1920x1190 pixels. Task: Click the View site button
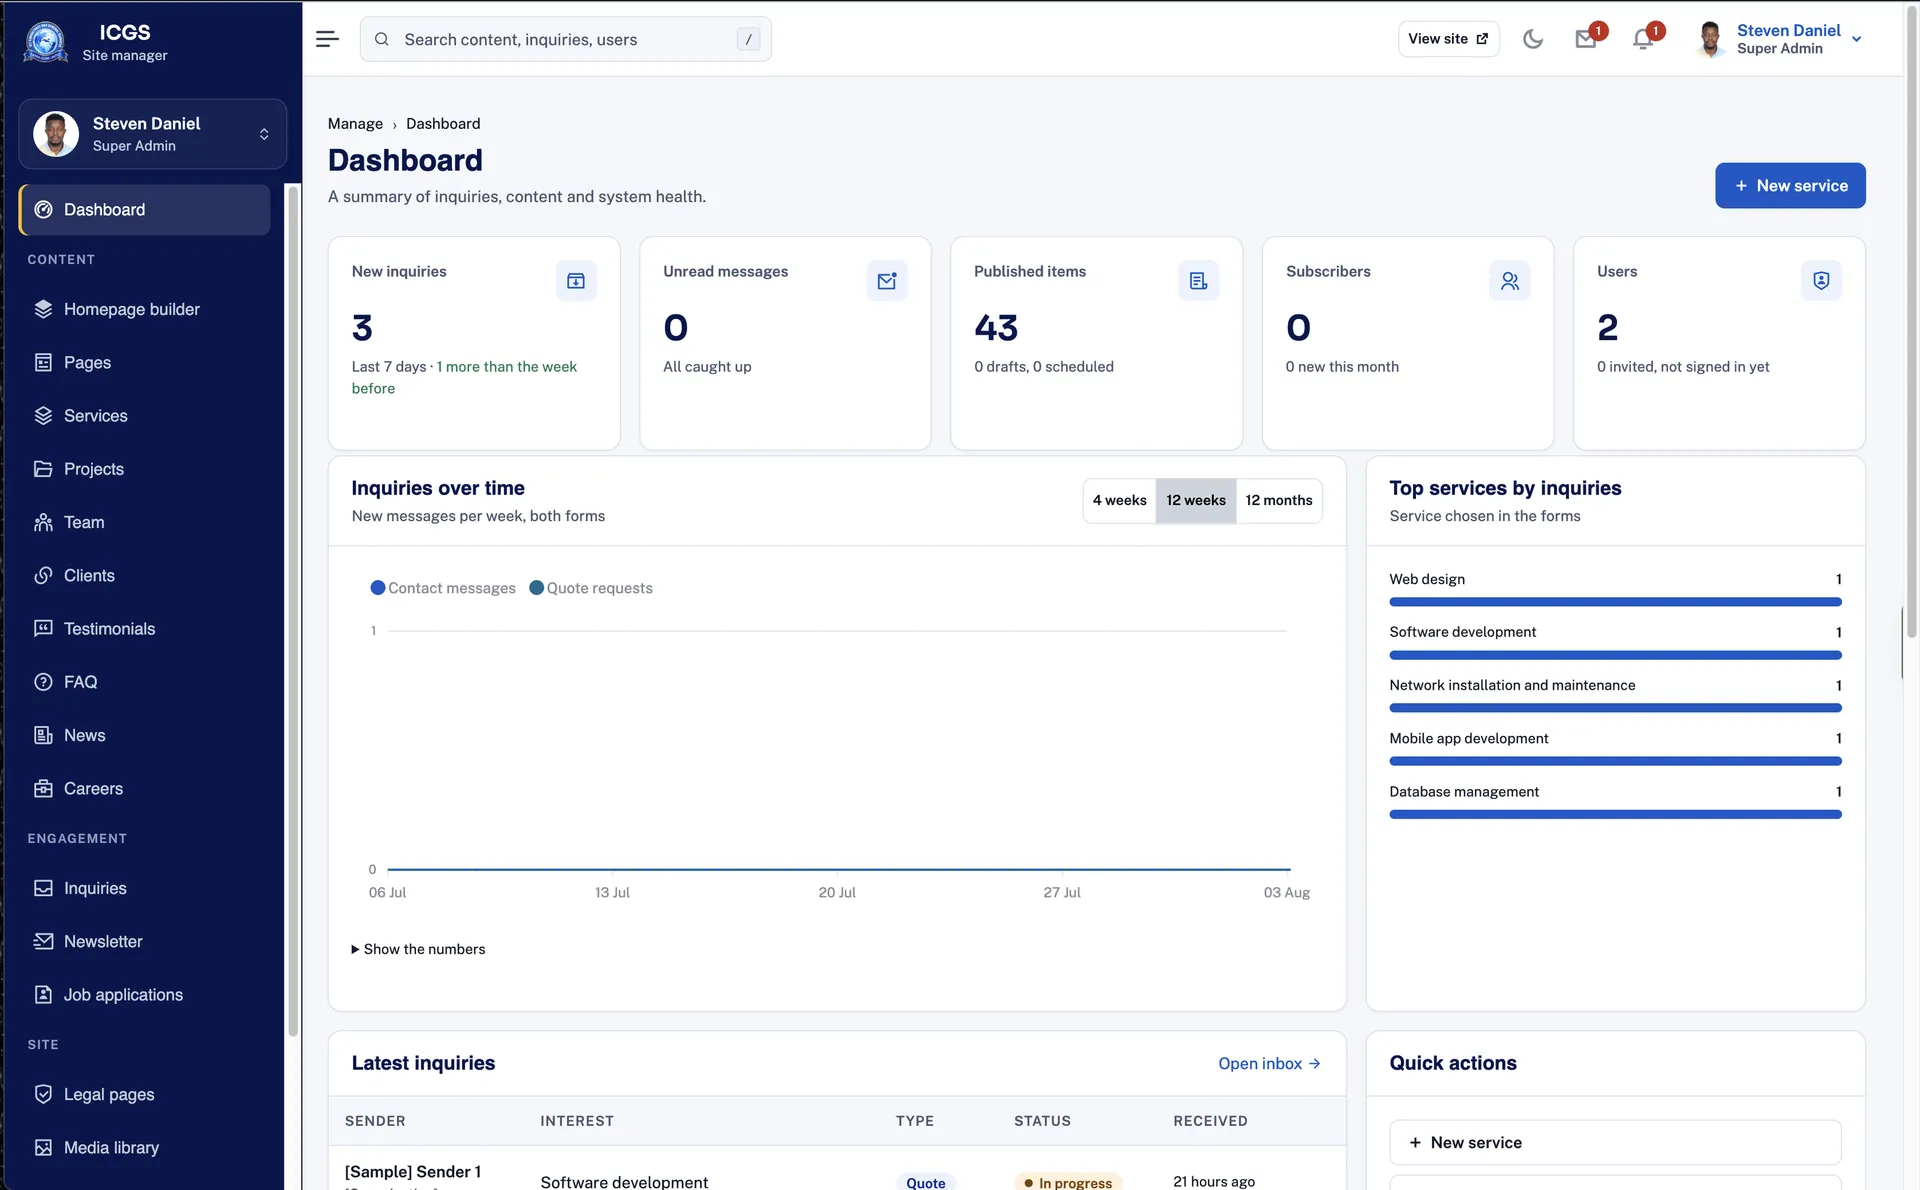click(1448, 39)
